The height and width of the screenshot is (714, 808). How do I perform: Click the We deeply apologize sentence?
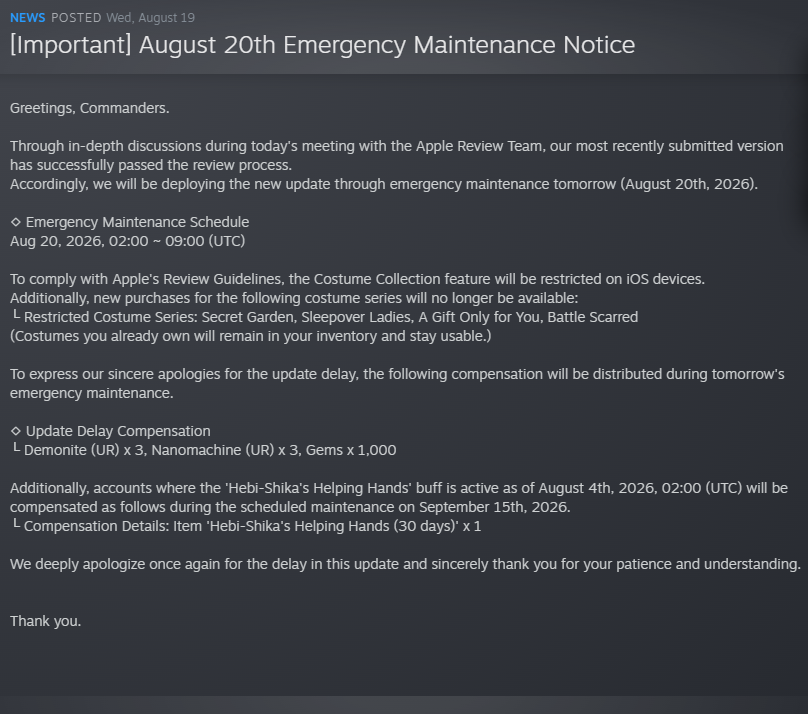406,564
